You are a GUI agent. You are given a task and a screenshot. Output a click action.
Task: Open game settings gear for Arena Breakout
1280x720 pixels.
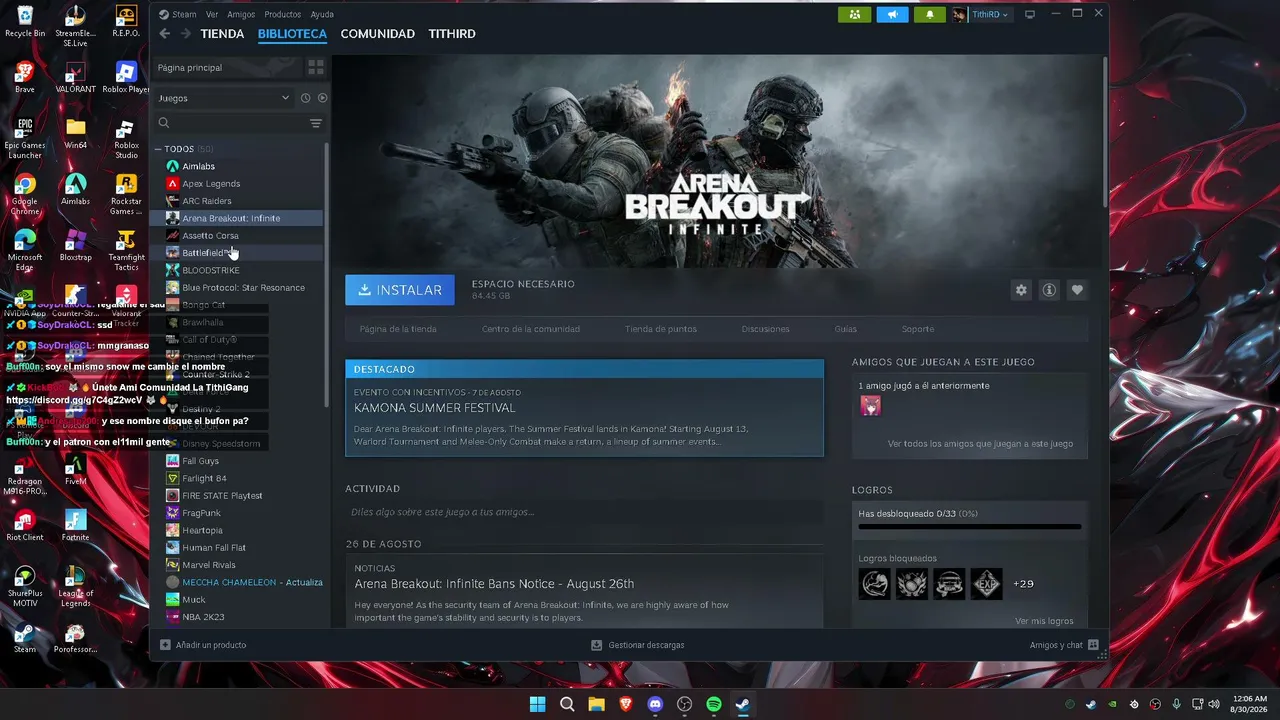[x=1021, y=290]
